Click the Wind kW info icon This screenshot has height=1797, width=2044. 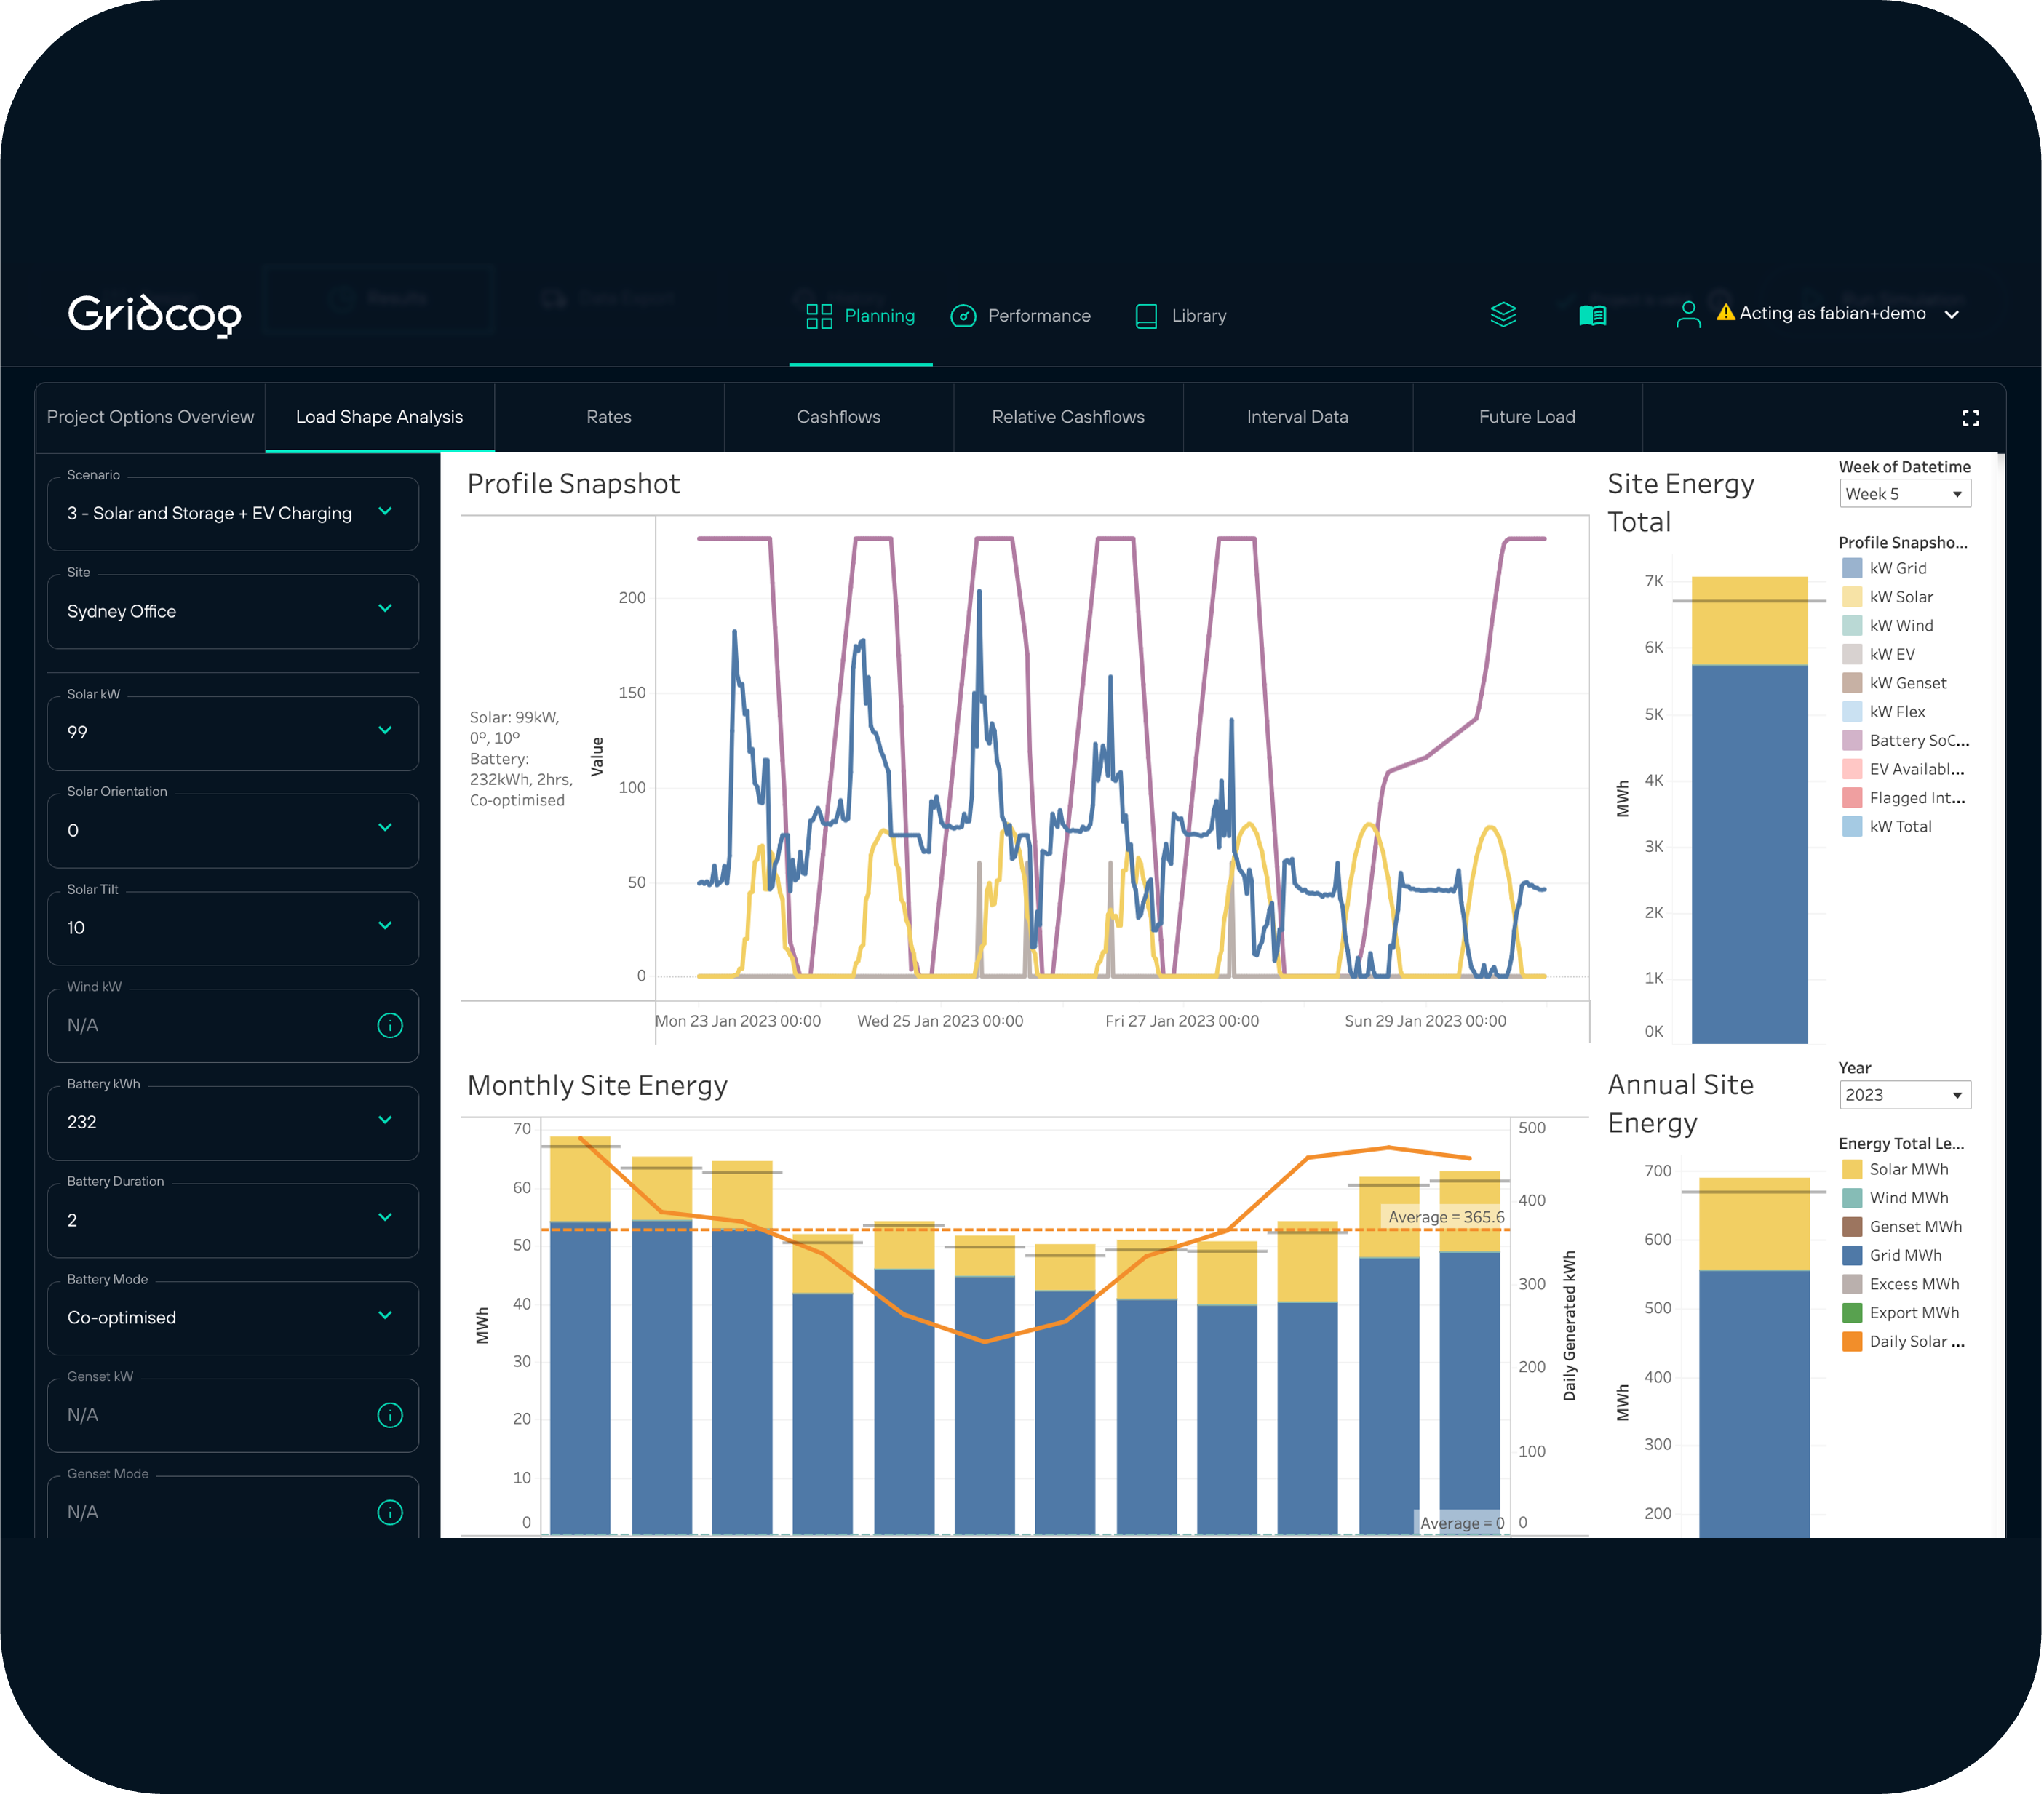coord(390,1025)
